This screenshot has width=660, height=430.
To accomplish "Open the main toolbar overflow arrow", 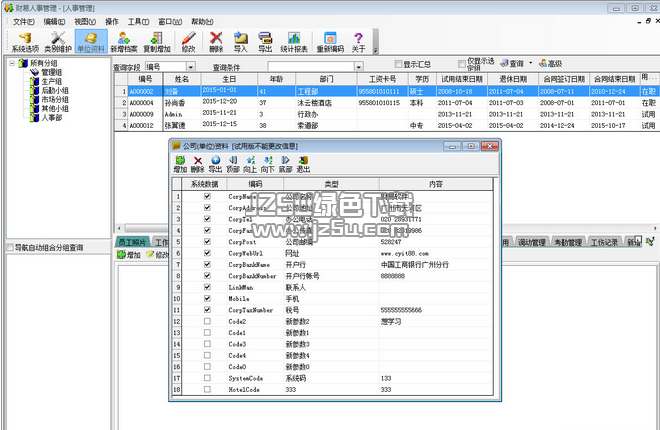I will [375, 42].
